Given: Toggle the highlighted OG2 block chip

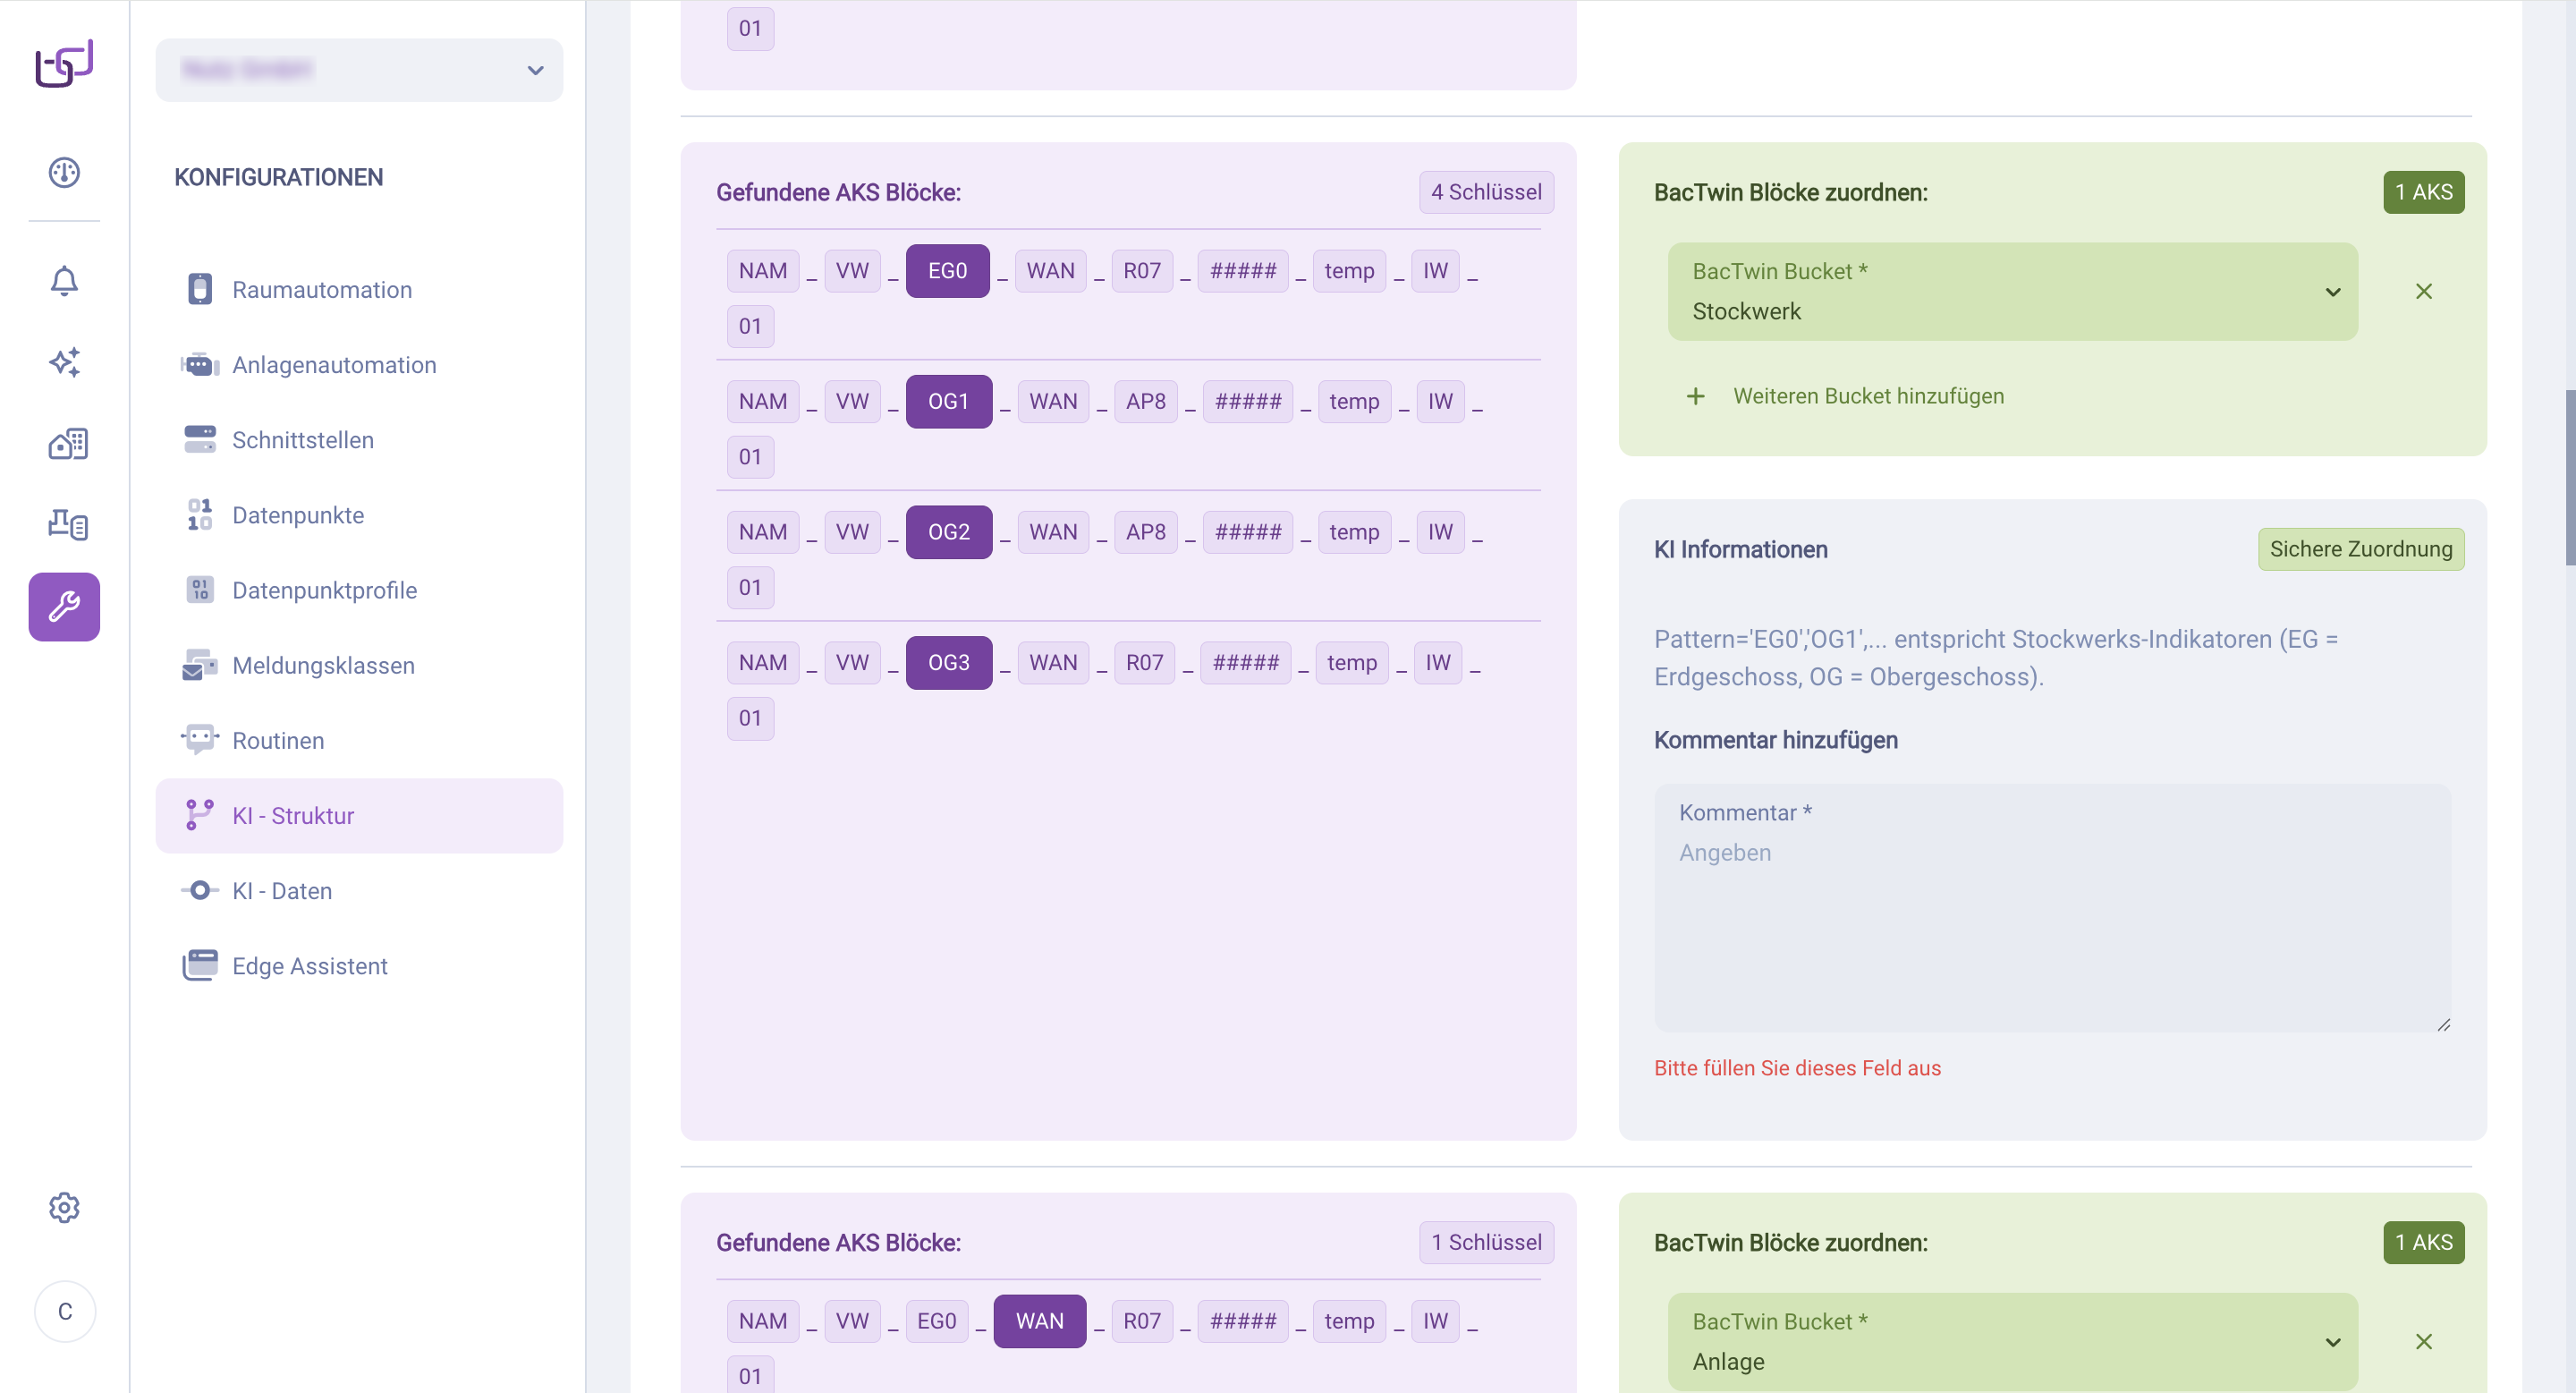Looking at the screenshot, I should coord(948,532).
